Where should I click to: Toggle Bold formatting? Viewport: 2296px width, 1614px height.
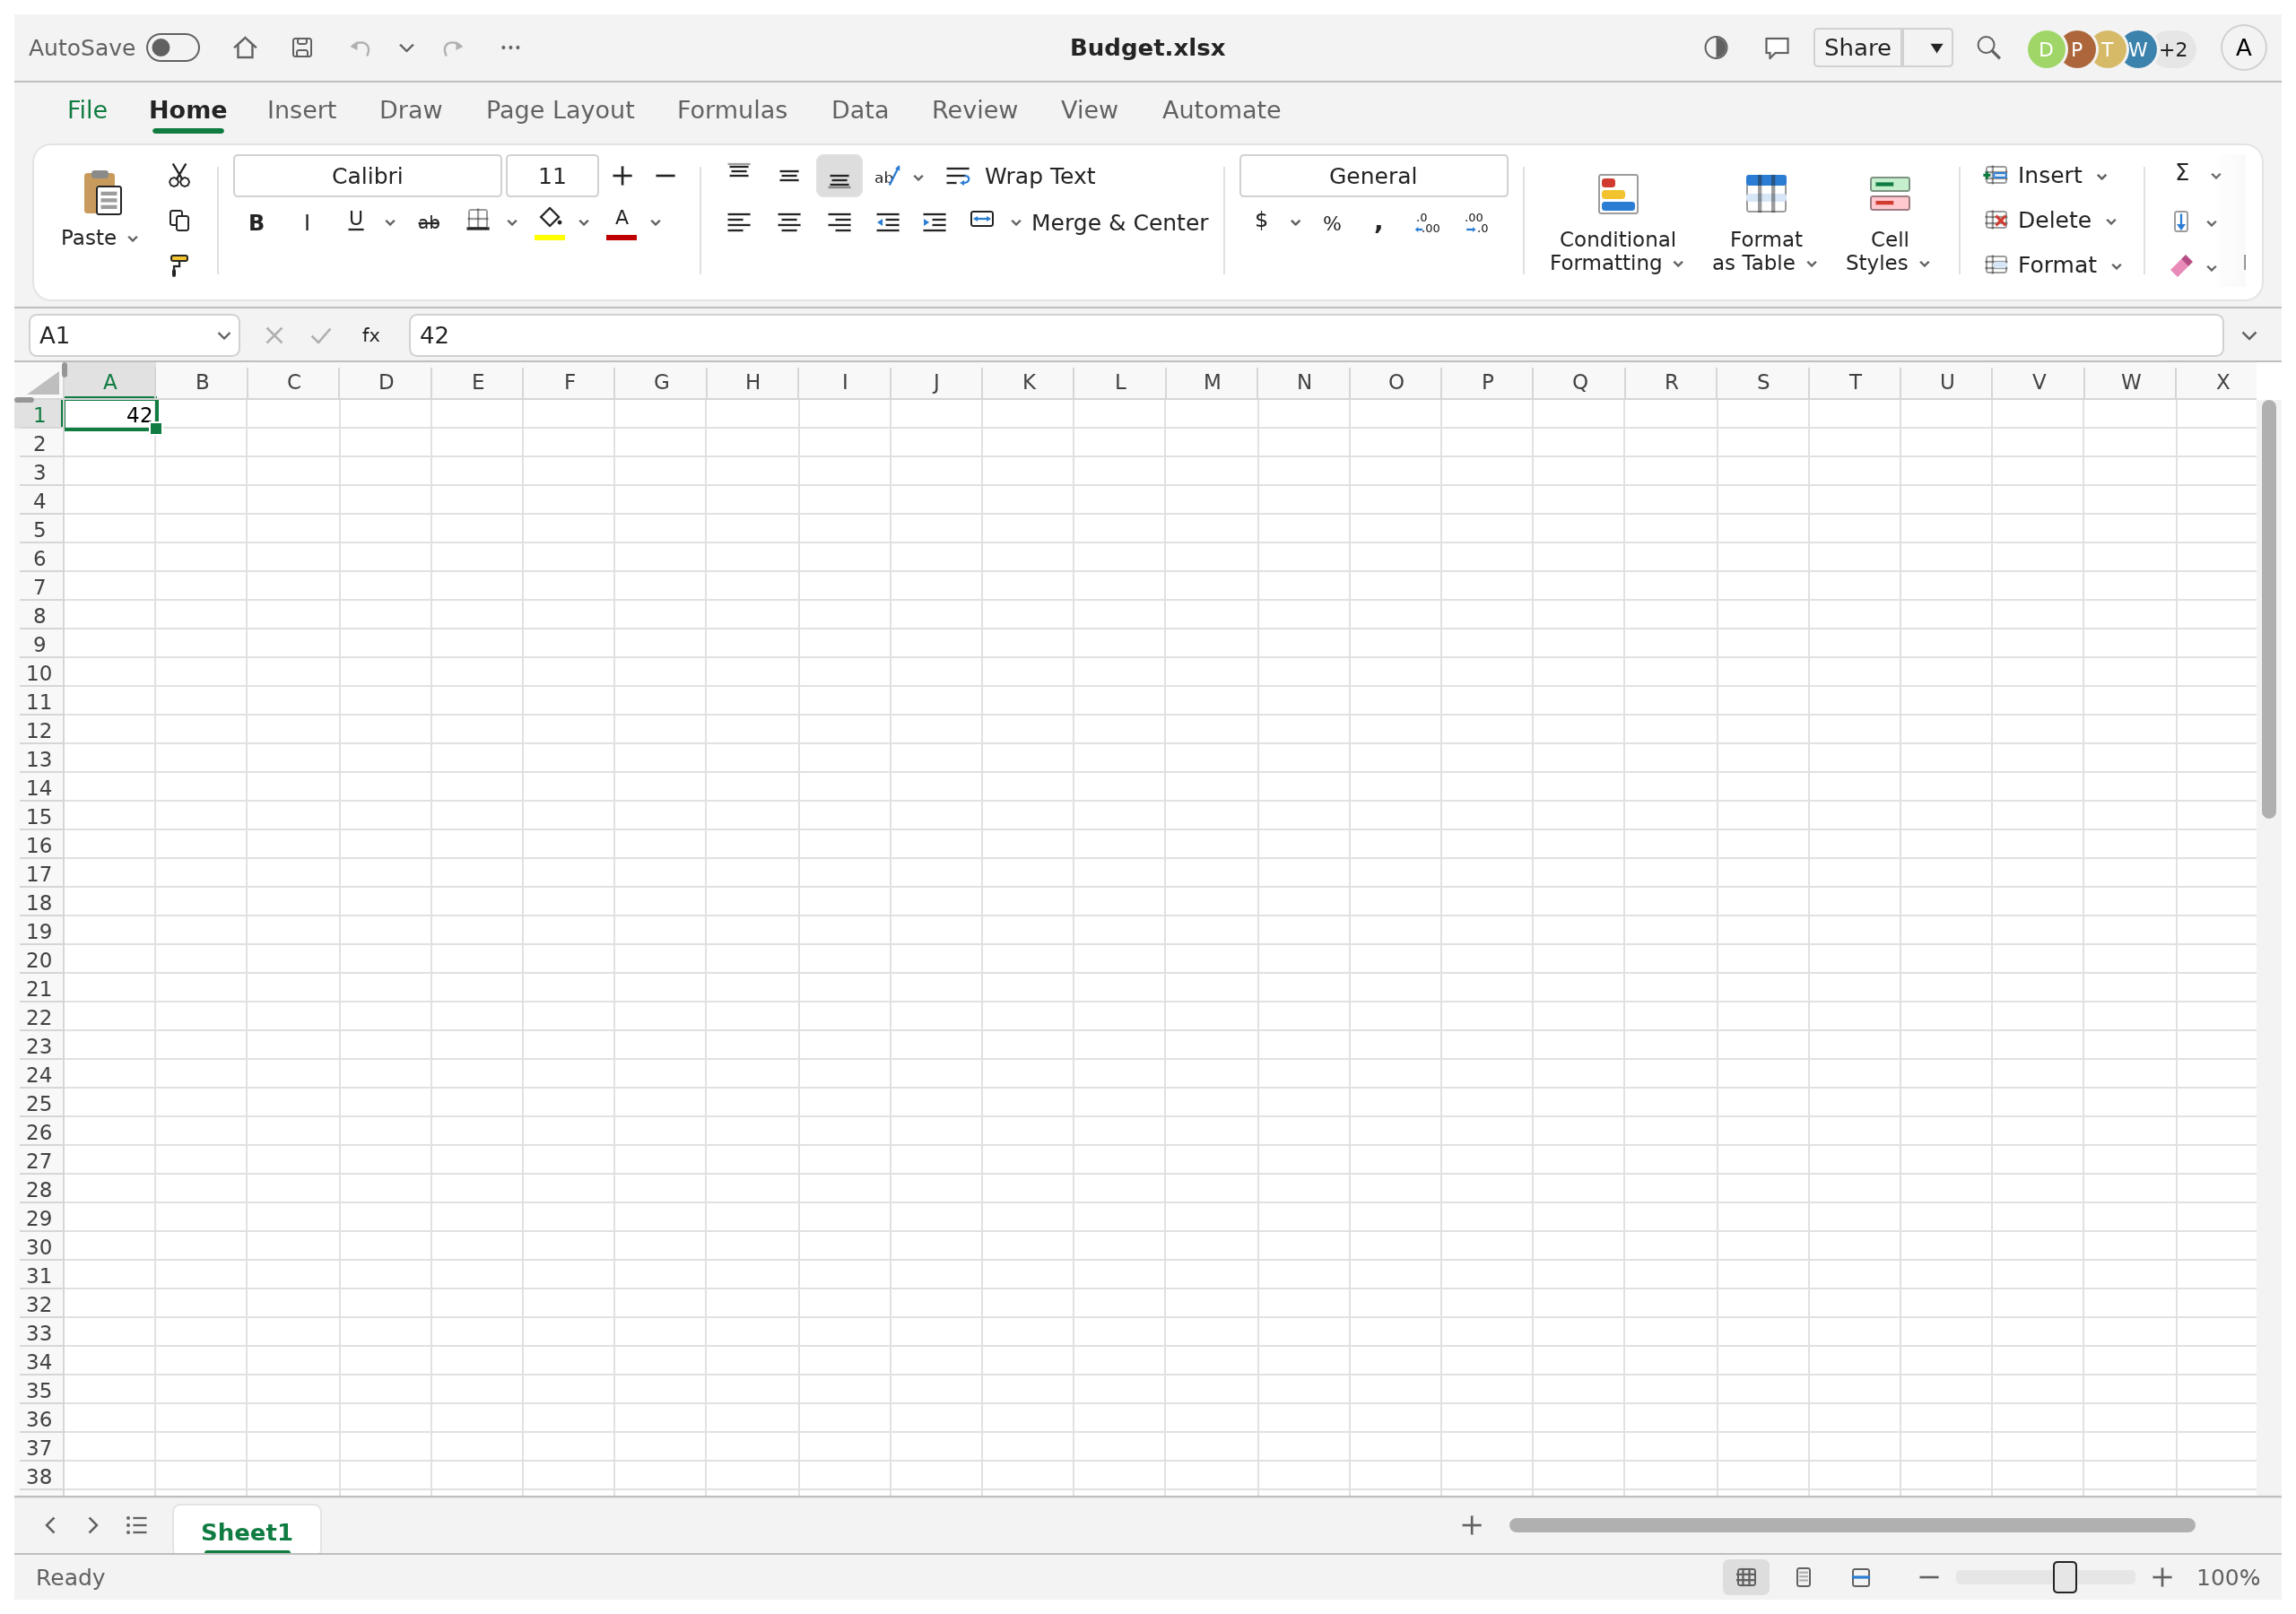tap(256, 223)
